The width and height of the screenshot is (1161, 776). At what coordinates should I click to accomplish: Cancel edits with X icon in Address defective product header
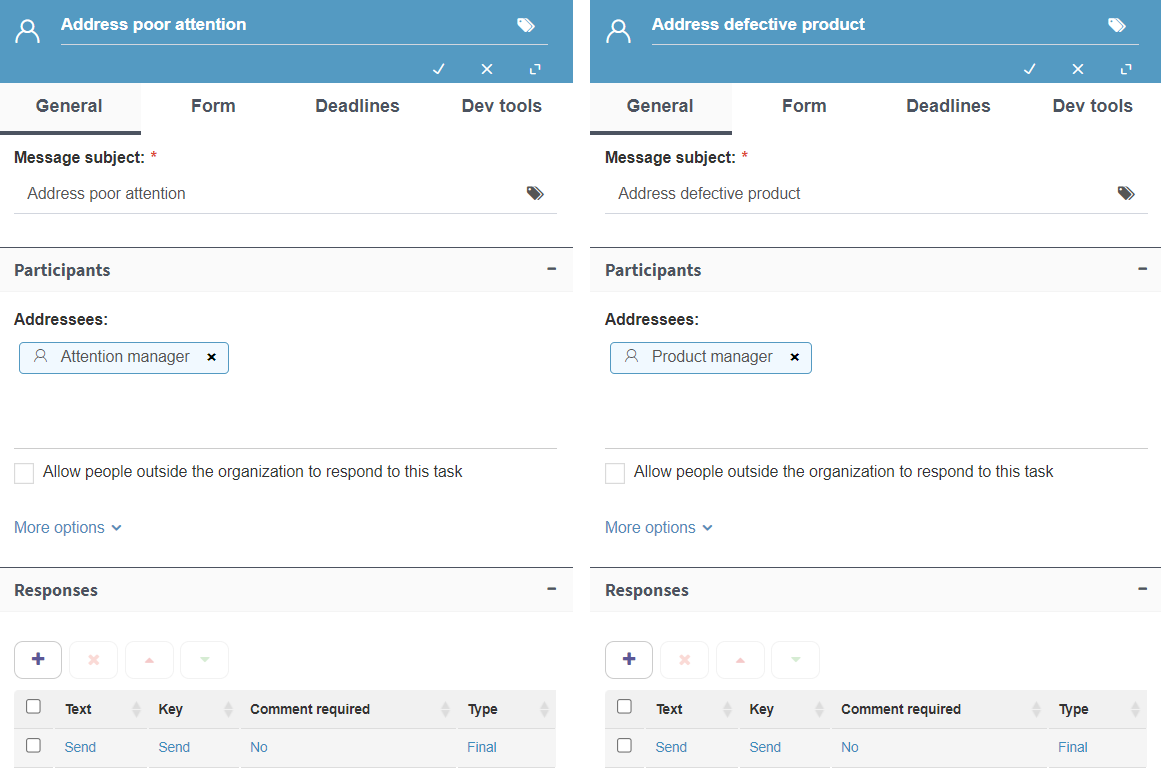[x=1077, y=69]
